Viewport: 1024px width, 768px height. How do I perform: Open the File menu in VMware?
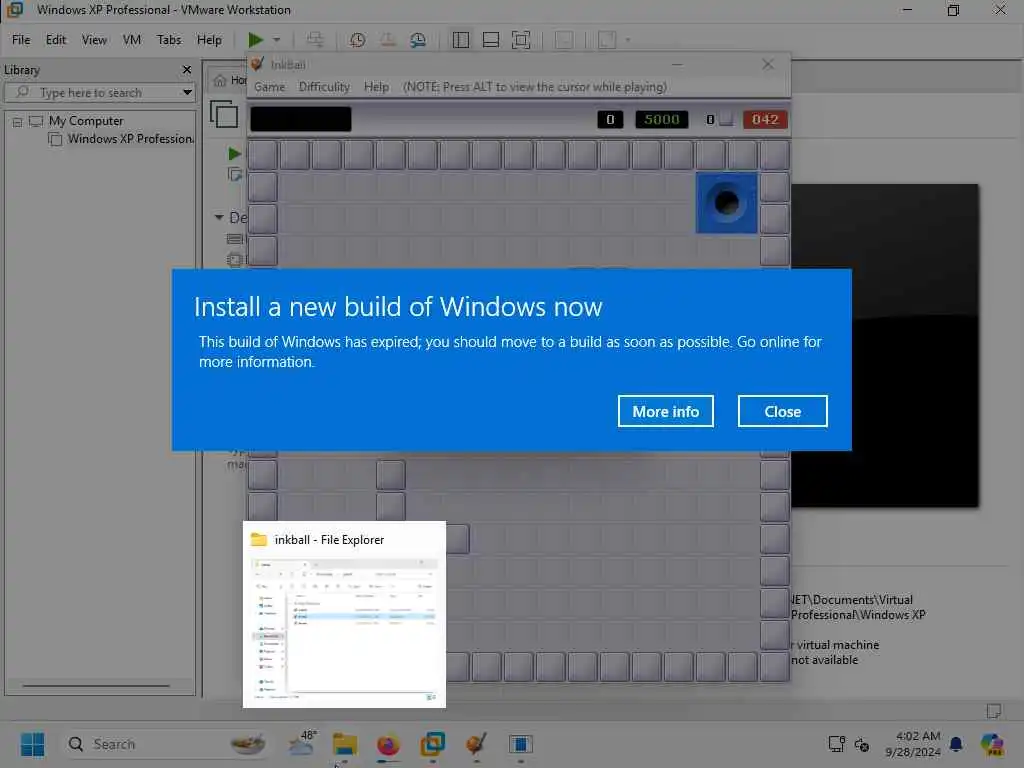(21, 40)
